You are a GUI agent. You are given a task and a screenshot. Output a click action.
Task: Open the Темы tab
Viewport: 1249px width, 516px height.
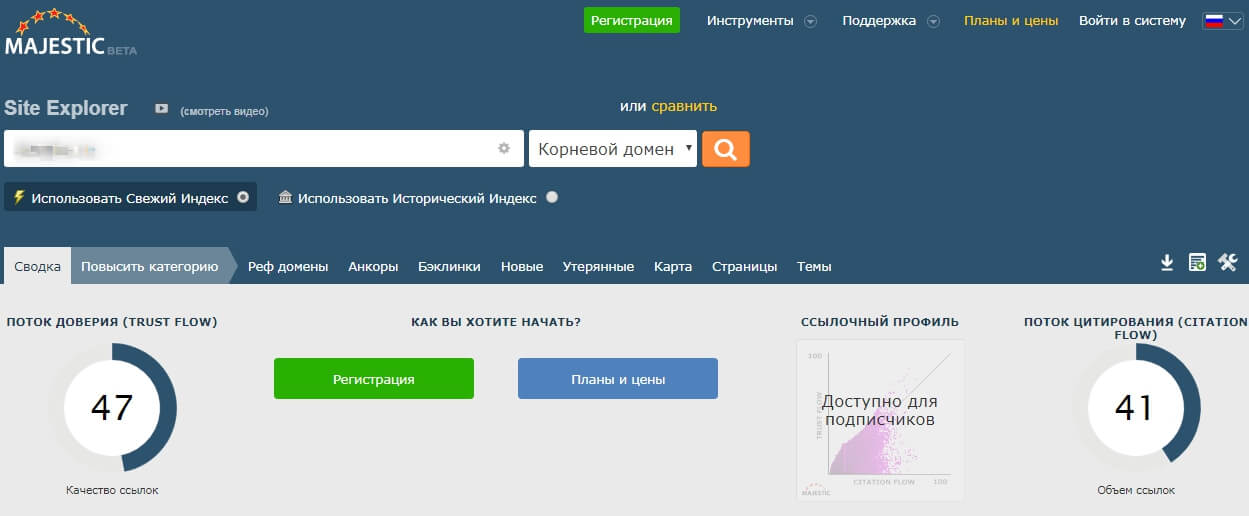[x=814, y=266]
